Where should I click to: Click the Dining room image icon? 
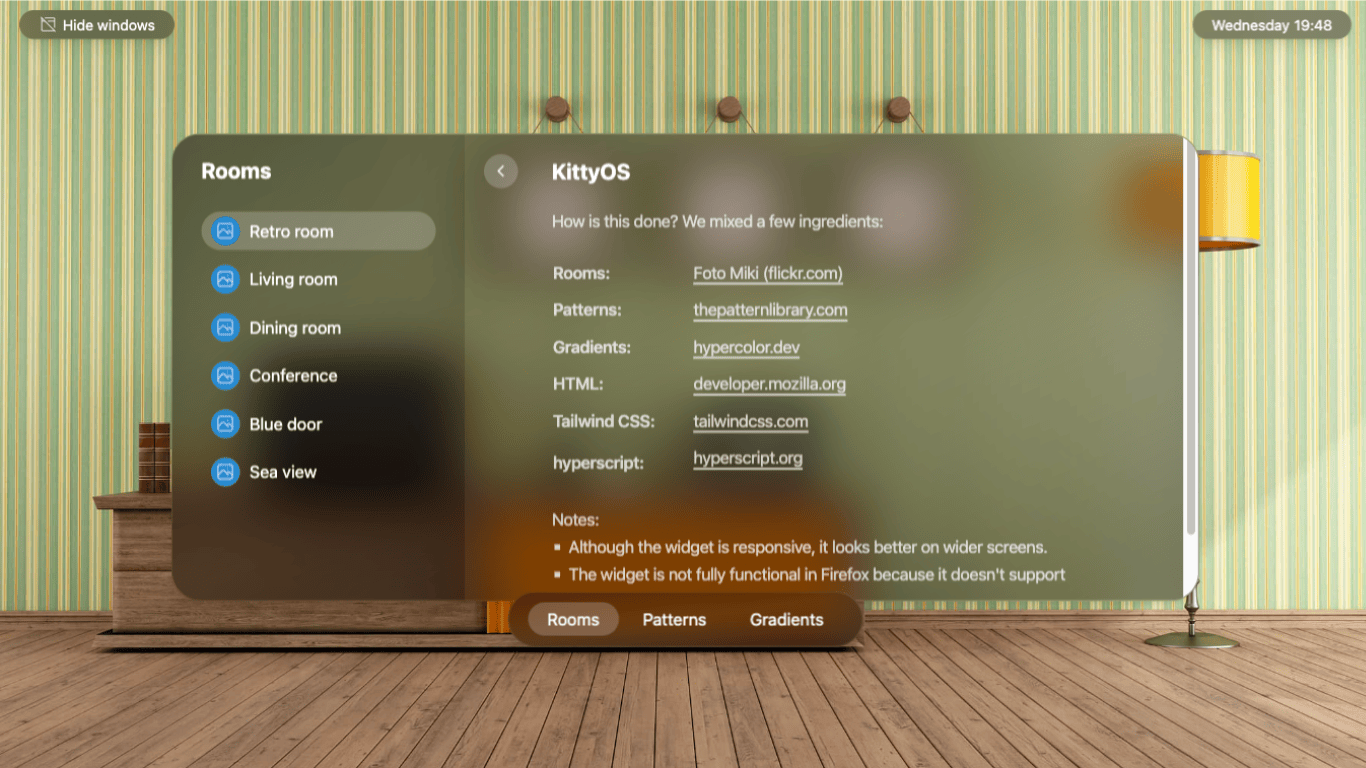225,327
